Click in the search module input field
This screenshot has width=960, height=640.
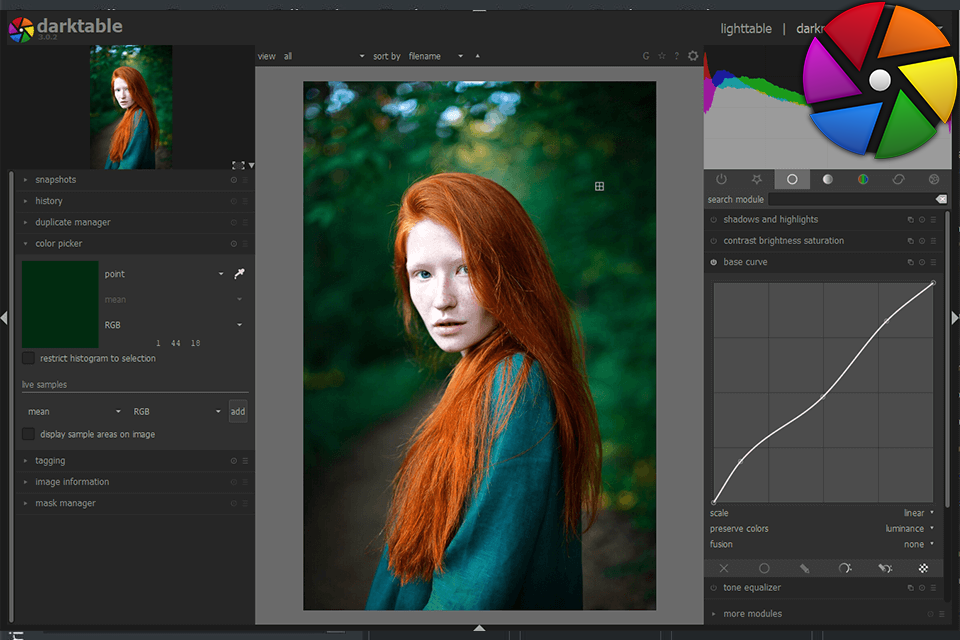pos(852,199)
